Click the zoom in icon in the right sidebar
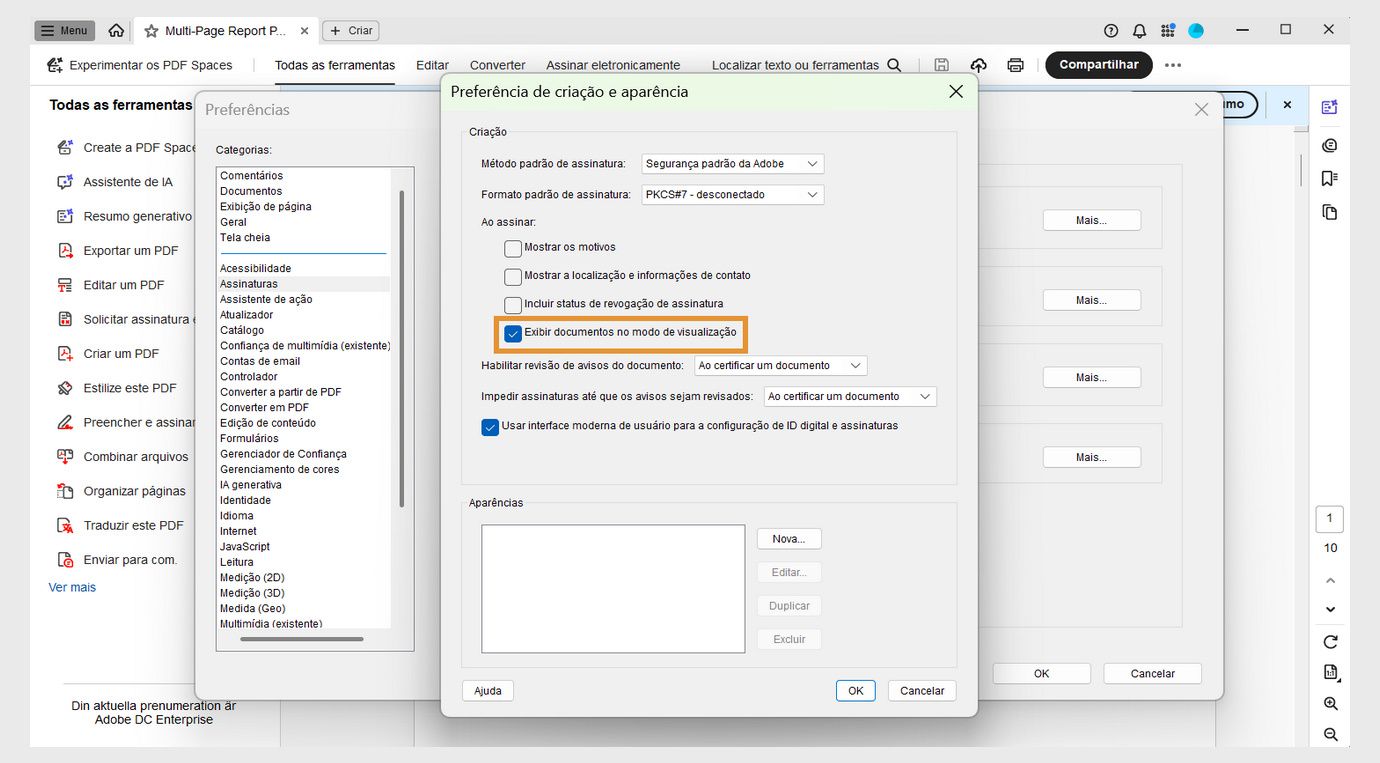 (1330, 703)
